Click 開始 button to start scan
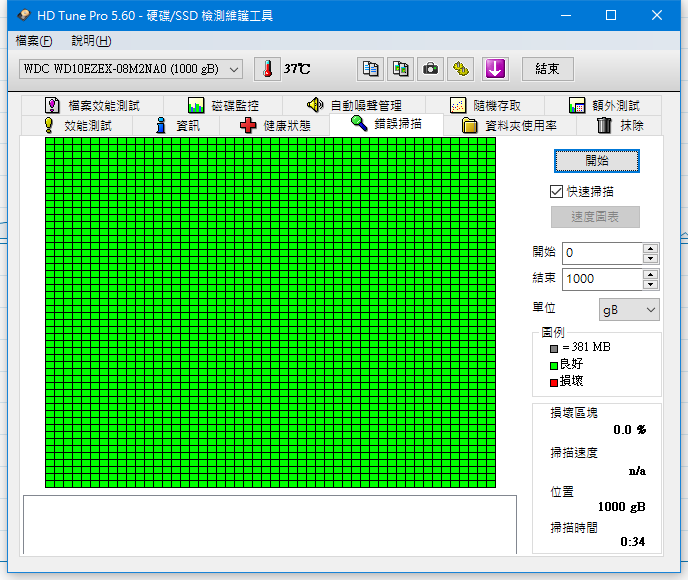688x580 pixels. click(x=597, y=161)
